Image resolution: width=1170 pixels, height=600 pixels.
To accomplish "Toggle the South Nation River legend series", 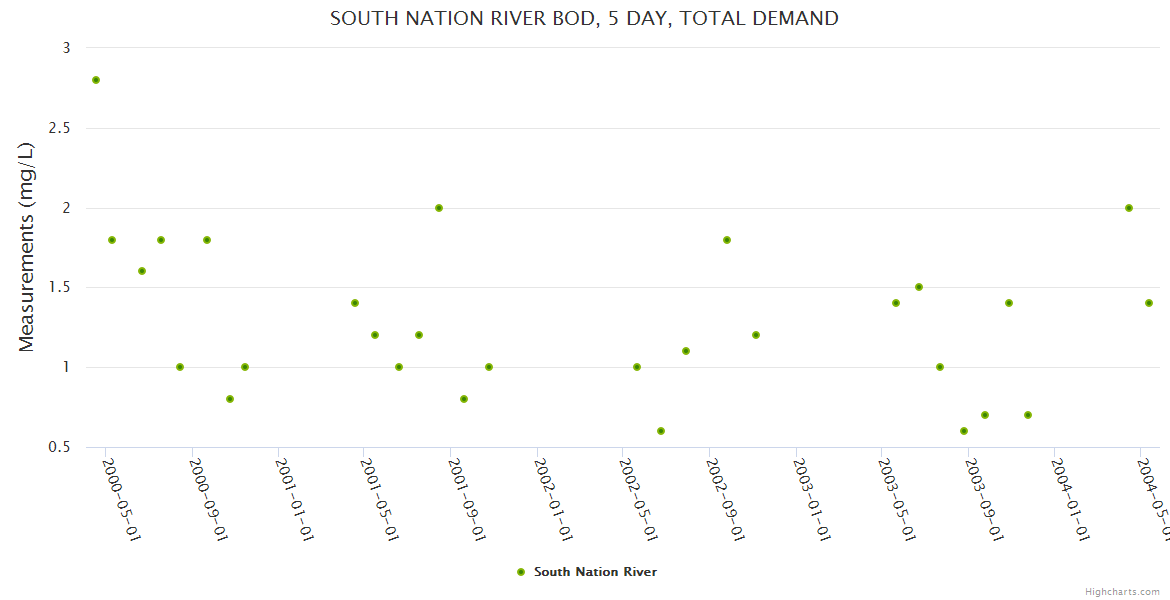I will [x=594, y=572].
